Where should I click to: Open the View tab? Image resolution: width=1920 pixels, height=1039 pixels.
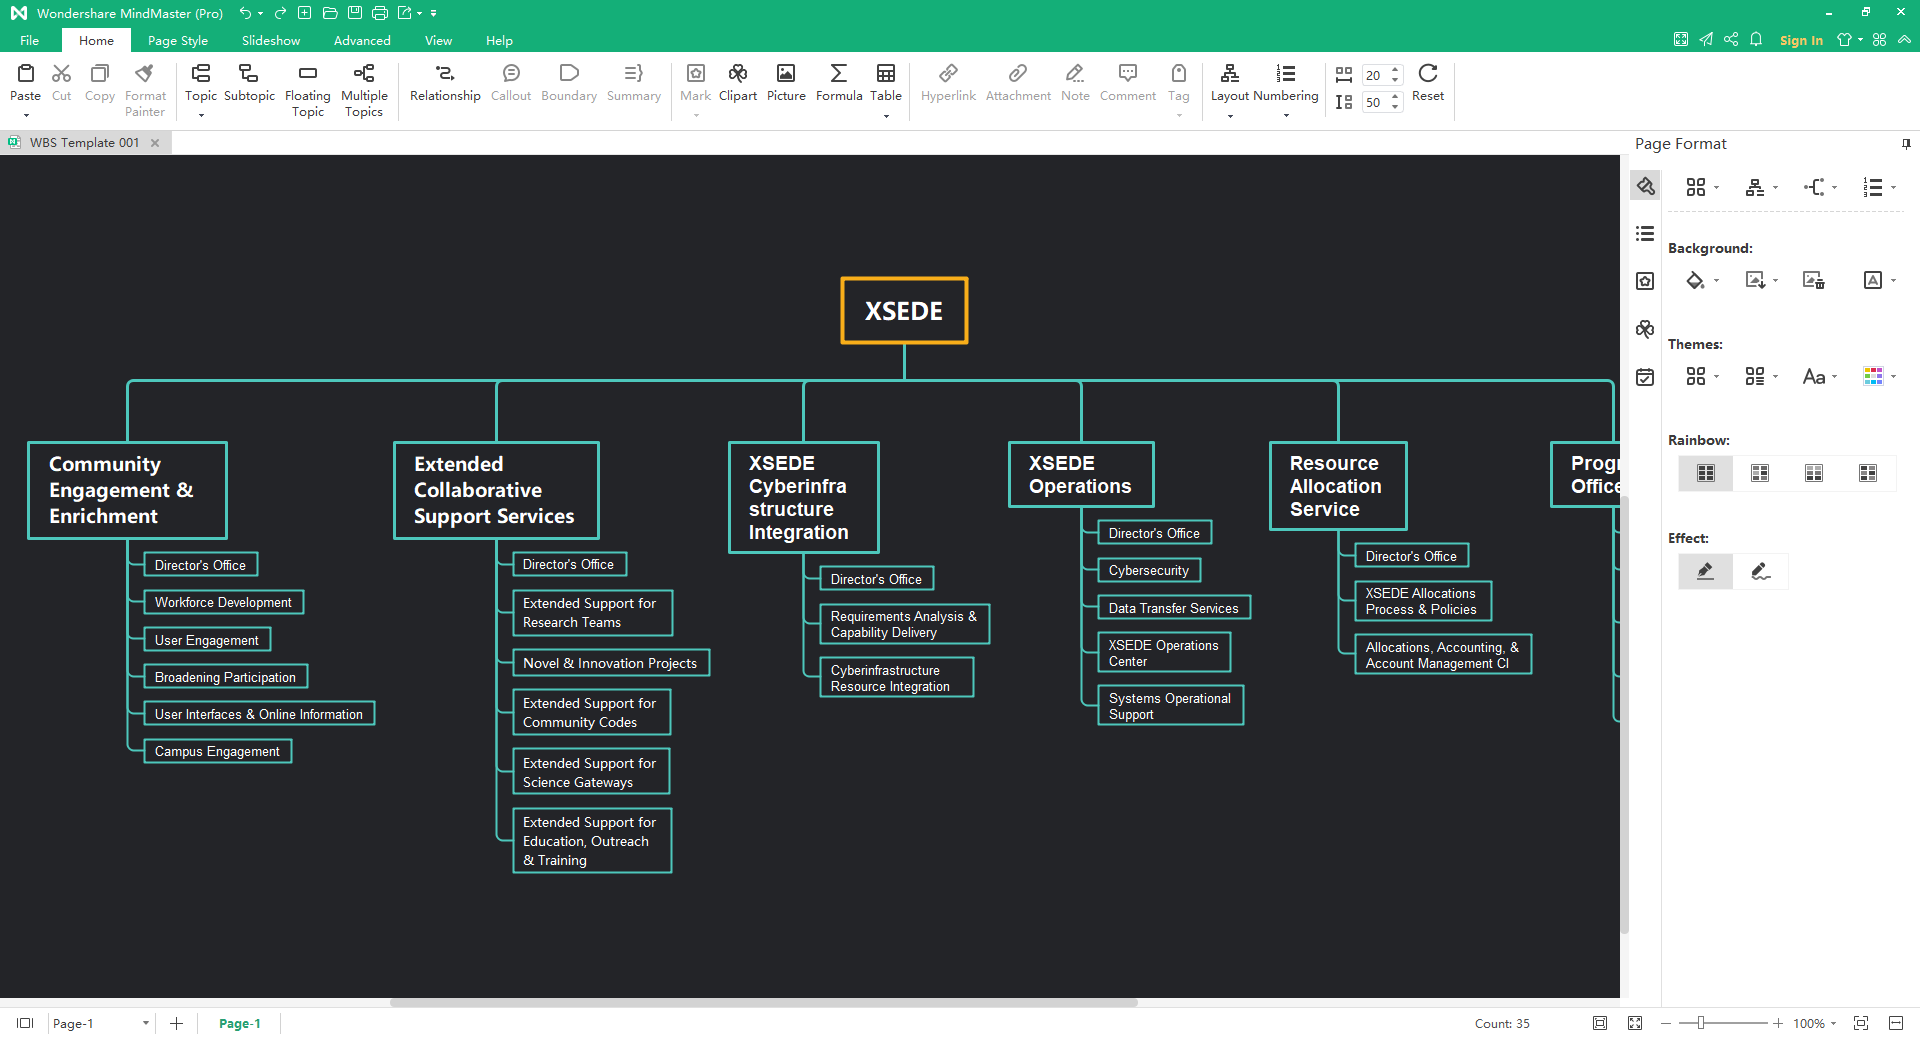click(438, 40)
